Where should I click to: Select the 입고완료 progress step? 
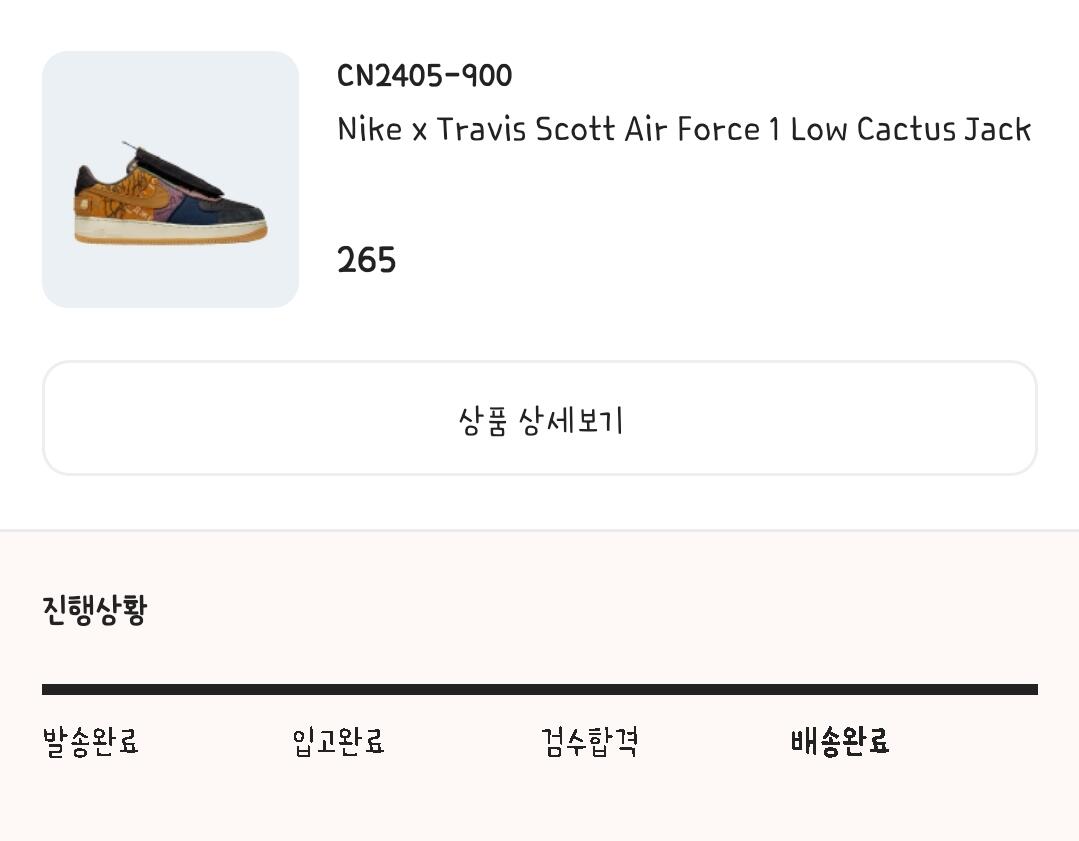(338, 742)
